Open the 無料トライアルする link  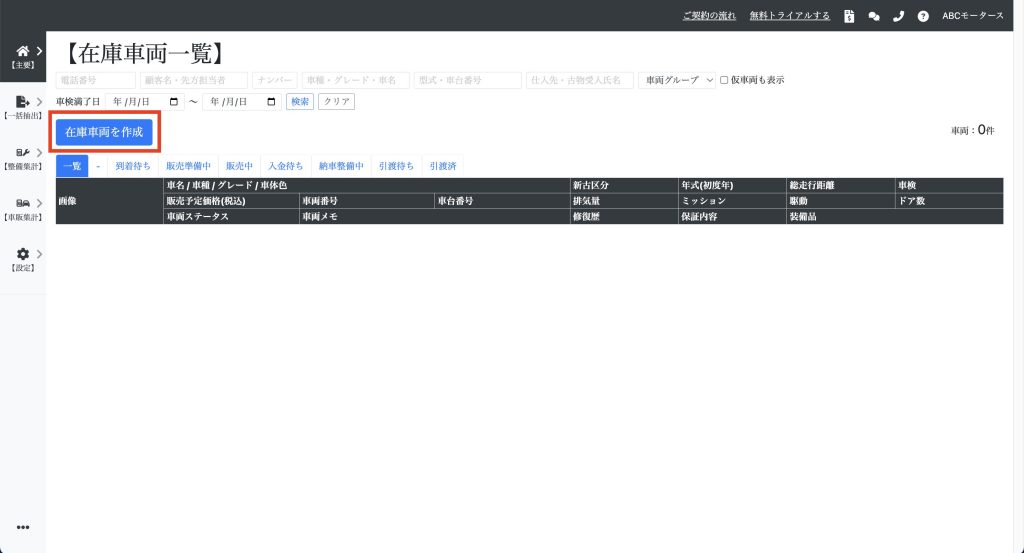(x=790, y=16)
